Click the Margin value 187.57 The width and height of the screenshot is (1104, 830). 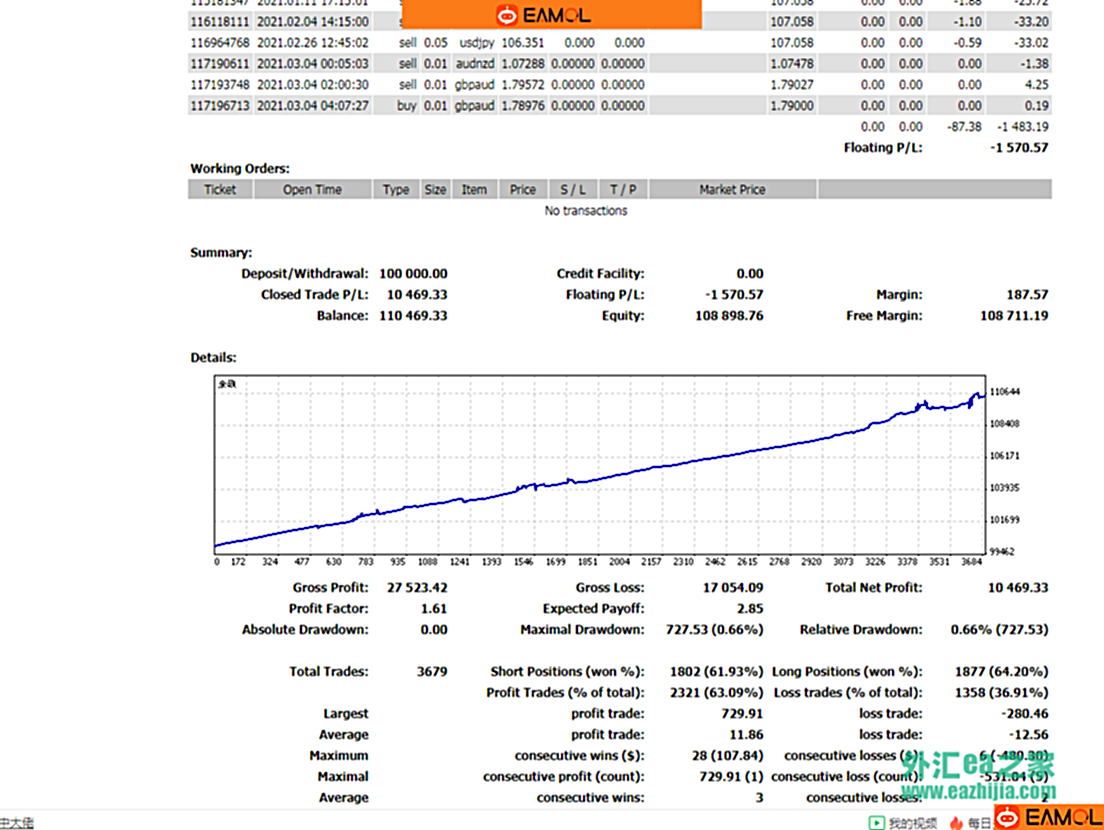[1027, 295]
